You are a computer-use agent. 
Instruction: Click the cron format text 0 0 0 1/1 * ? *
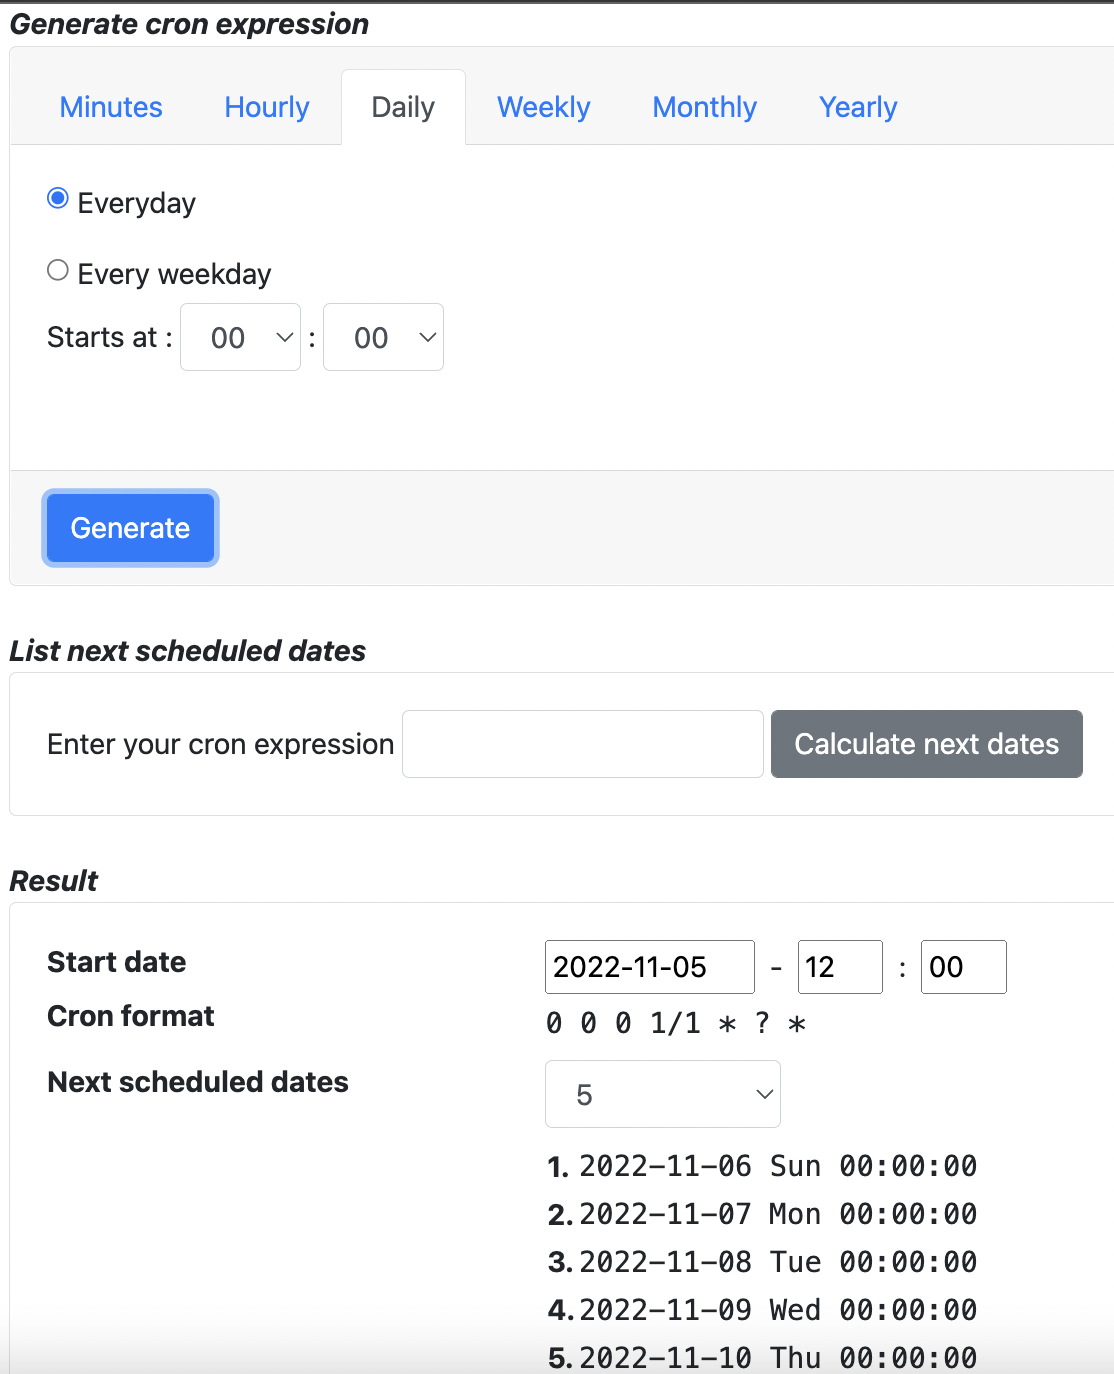point(676,1023)
